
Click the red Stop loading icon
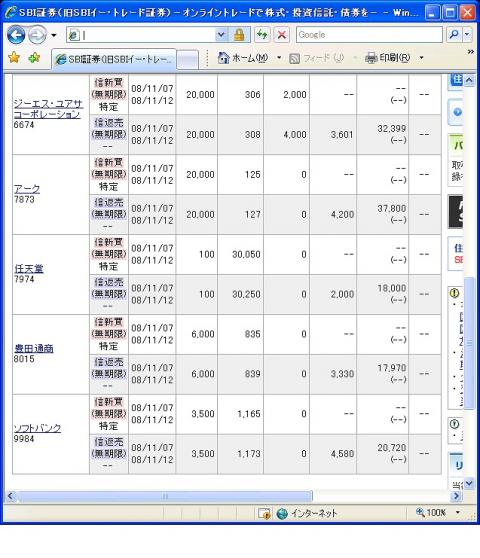pos(281,35)
